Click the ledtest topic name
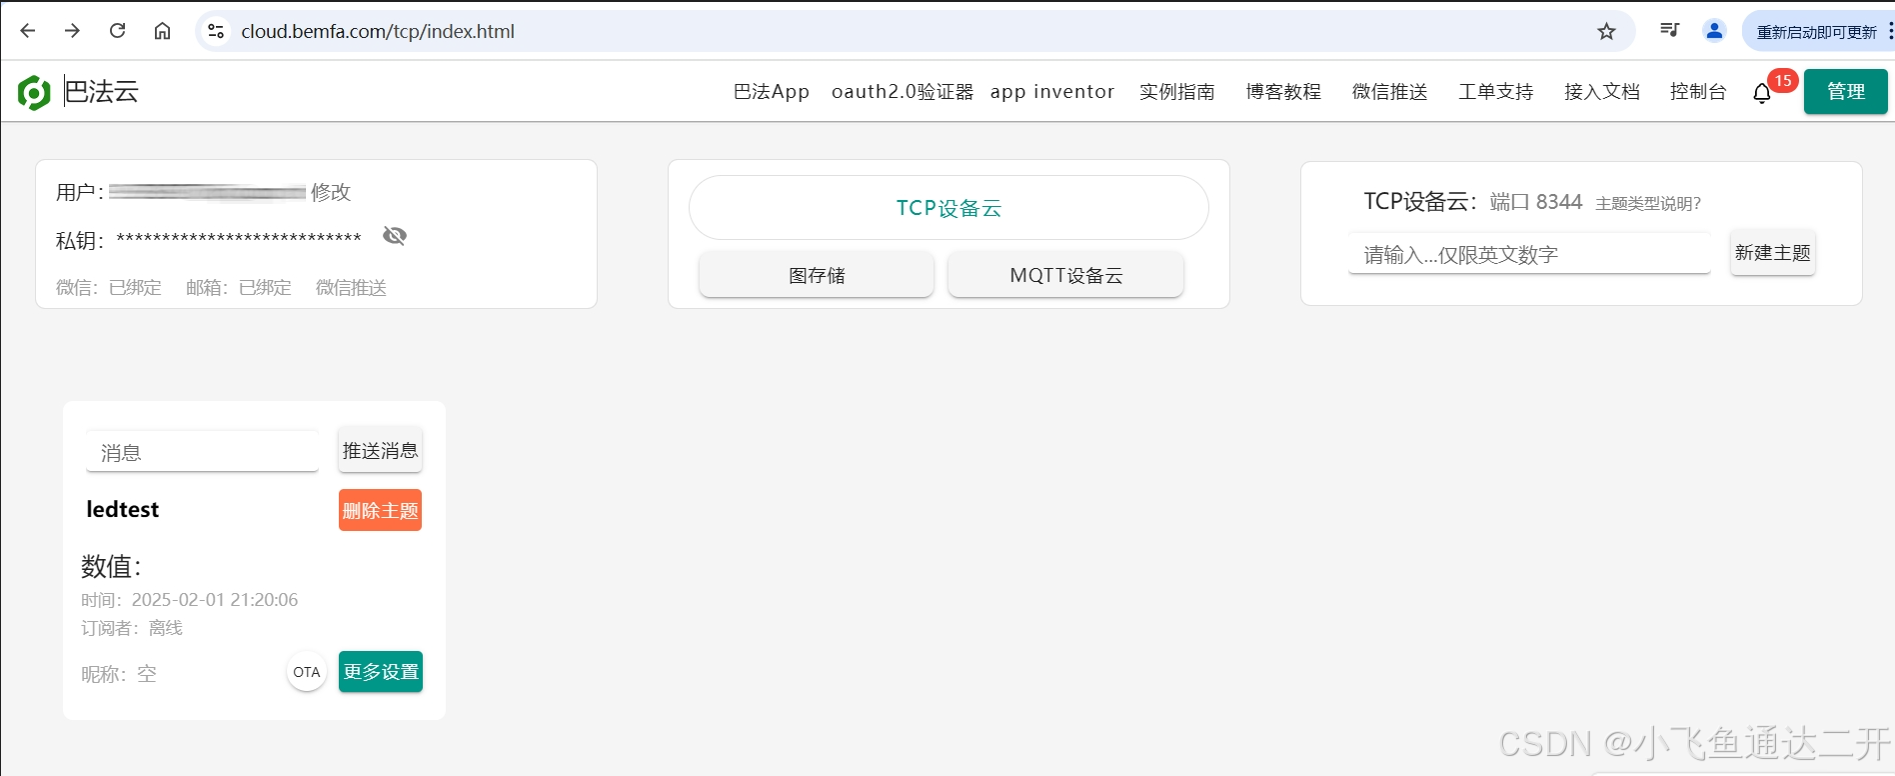The height and width of the screenshot is (776, 1895). [x=122, y=510]
